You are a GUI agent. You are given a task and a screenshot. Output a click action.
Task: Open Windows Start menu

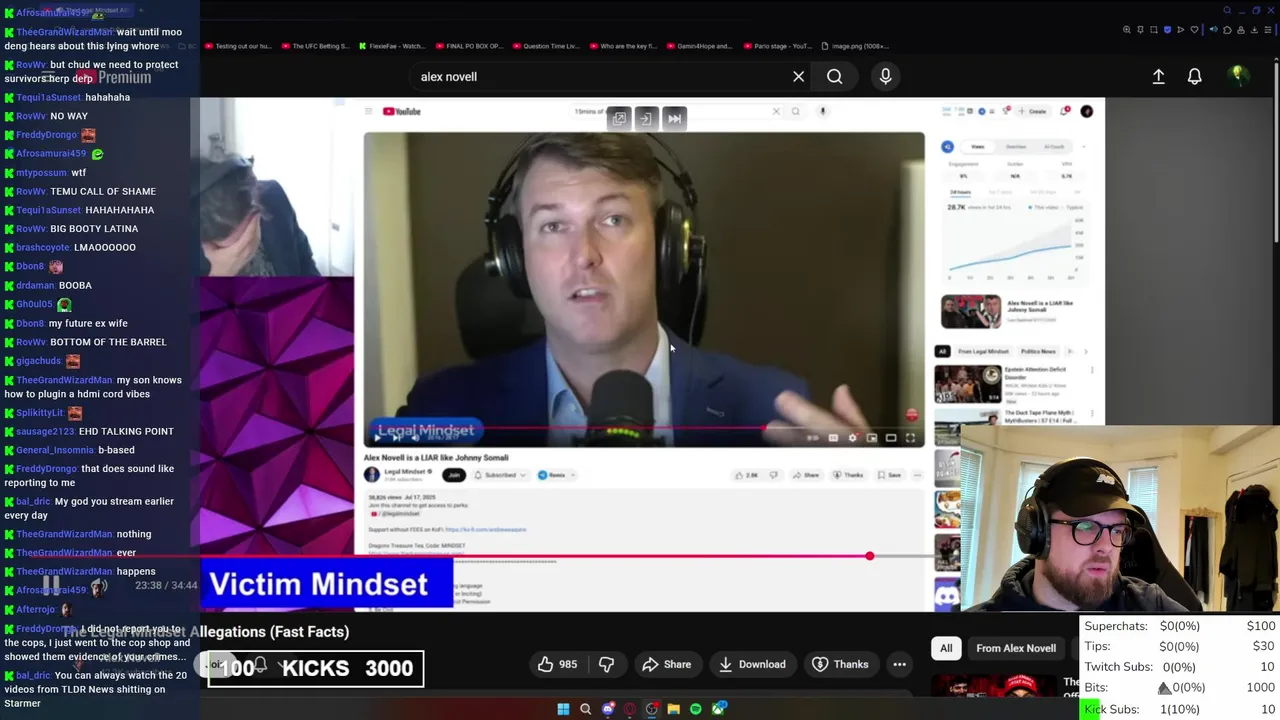563,709
